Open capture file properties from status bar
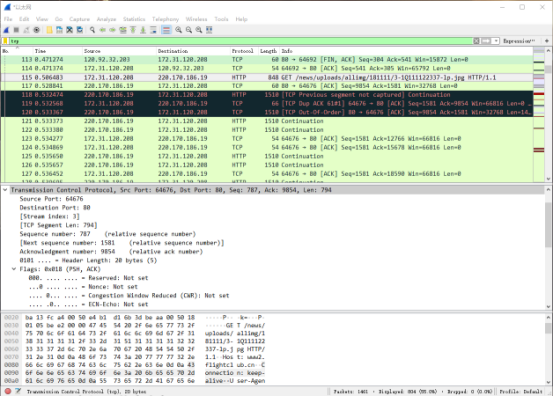Viewport: 553px width, 397px height. pyautogui.click(x=18, y=391)
